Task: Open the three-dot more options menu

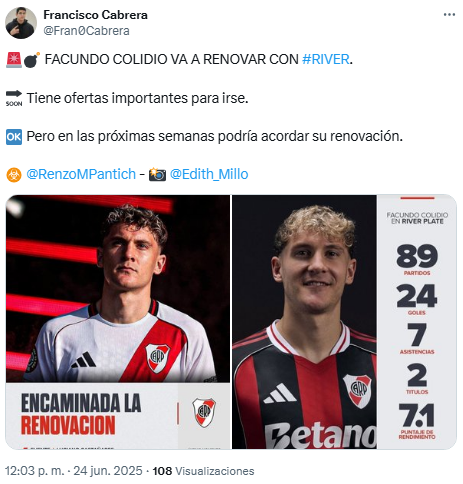Action: (x=449, y=15)
